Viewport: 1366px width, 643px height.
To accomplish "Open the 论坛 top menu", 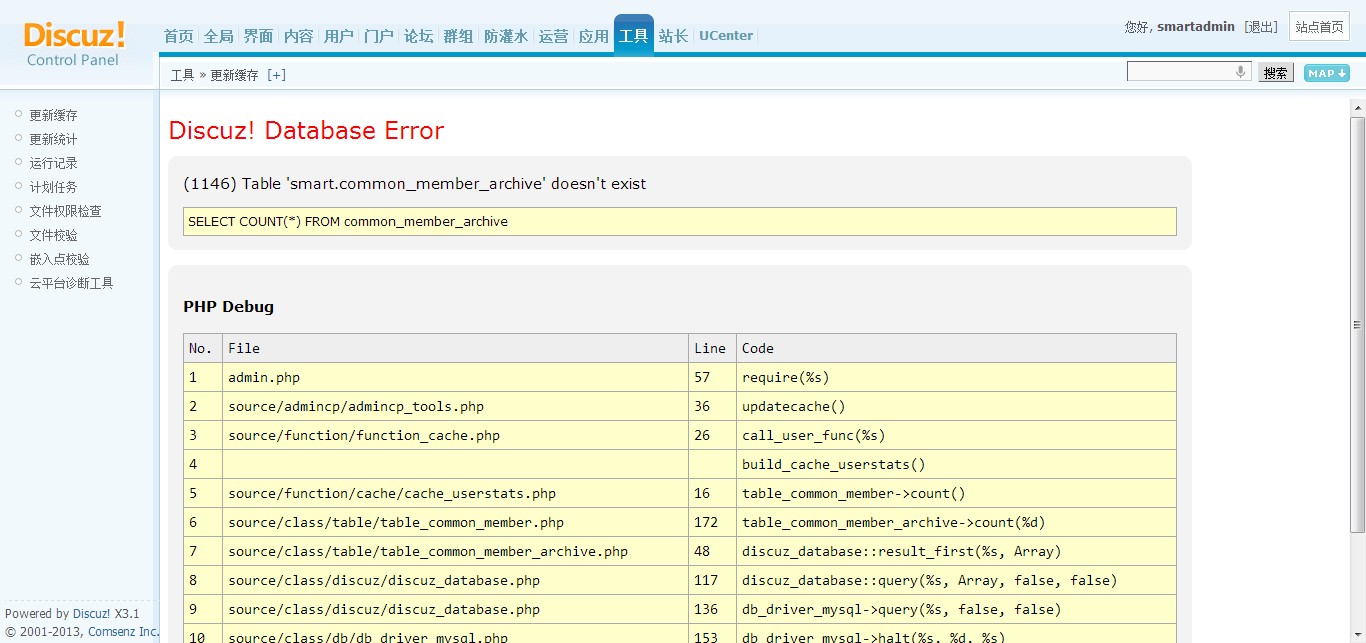I will [x=418, y=36].
